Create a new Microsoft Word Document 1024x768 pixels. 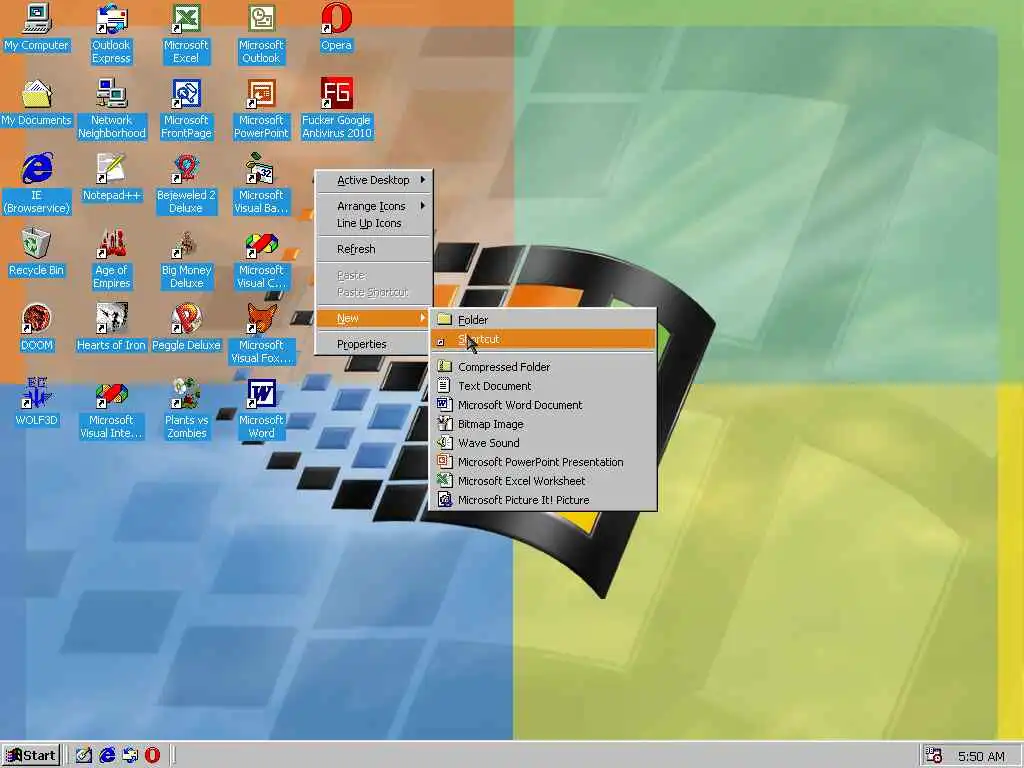[x=543, y=405]
